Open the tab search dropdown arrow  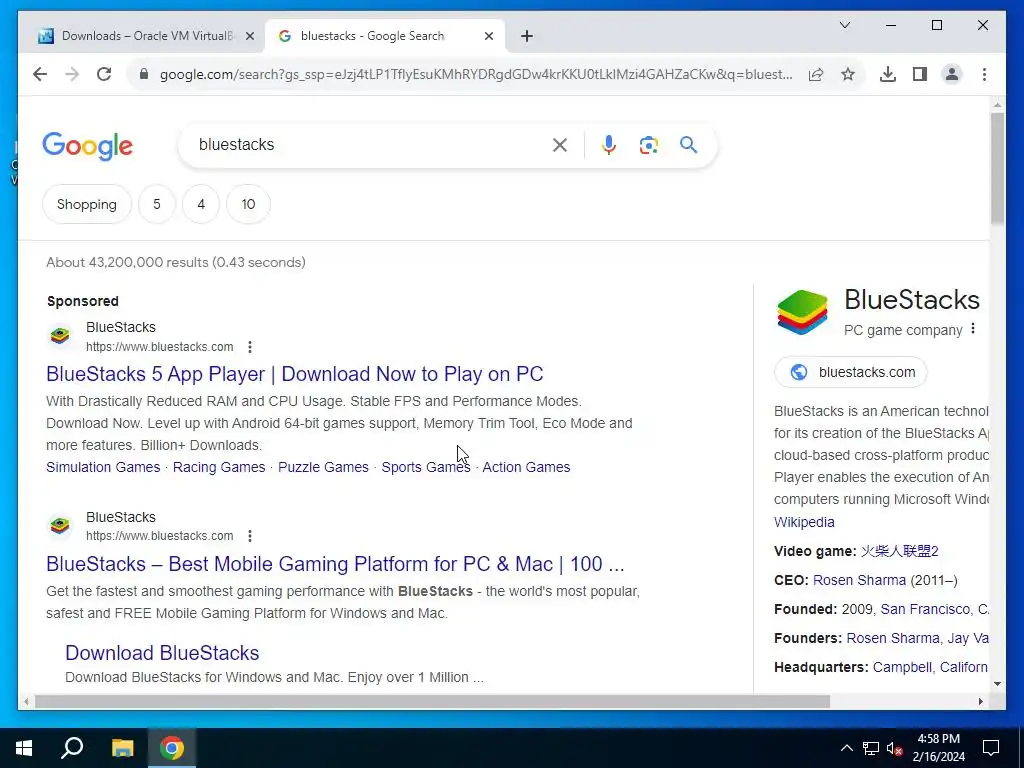(x=844, y=25)
